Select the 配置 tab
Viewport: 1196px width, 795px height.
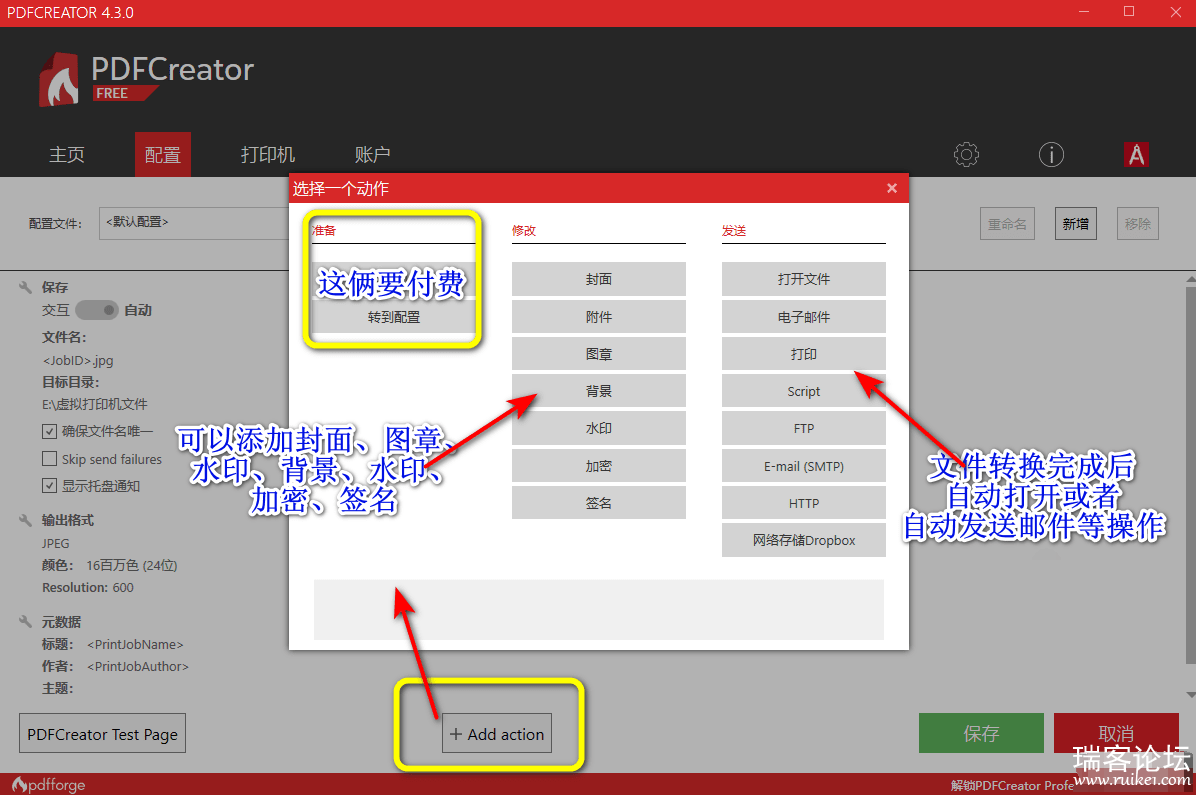coord(162,155)
